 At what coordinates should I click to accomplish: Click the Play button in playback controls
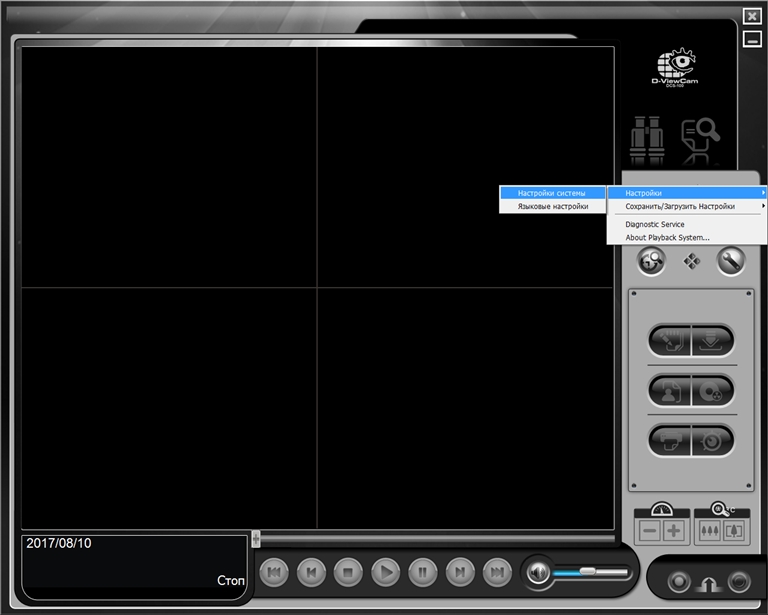(385, 572)
